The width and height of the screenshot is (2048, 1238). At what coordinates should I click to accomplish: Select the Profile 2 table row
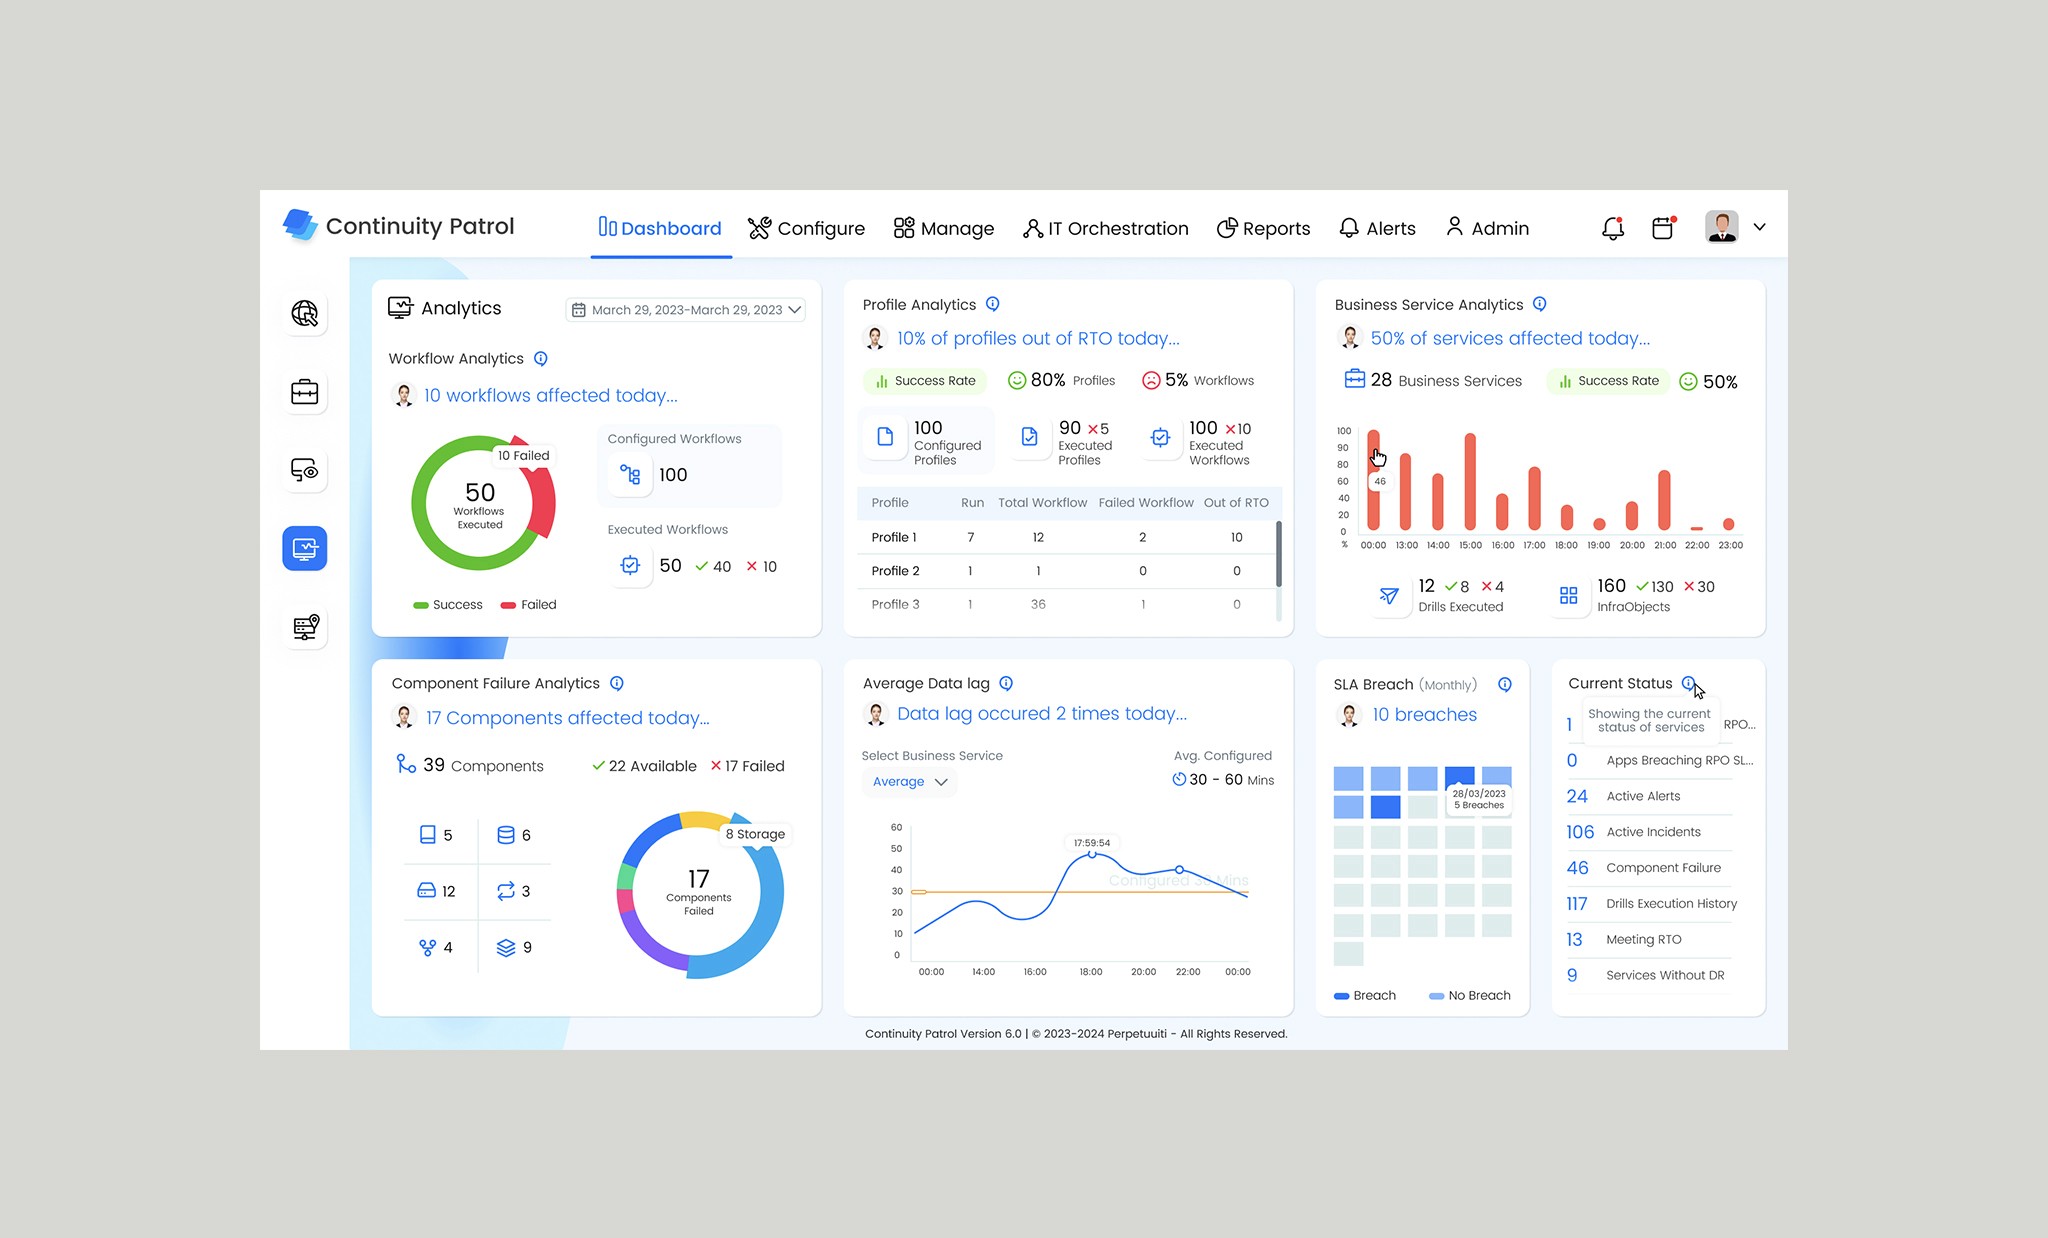coord(1066,571)
